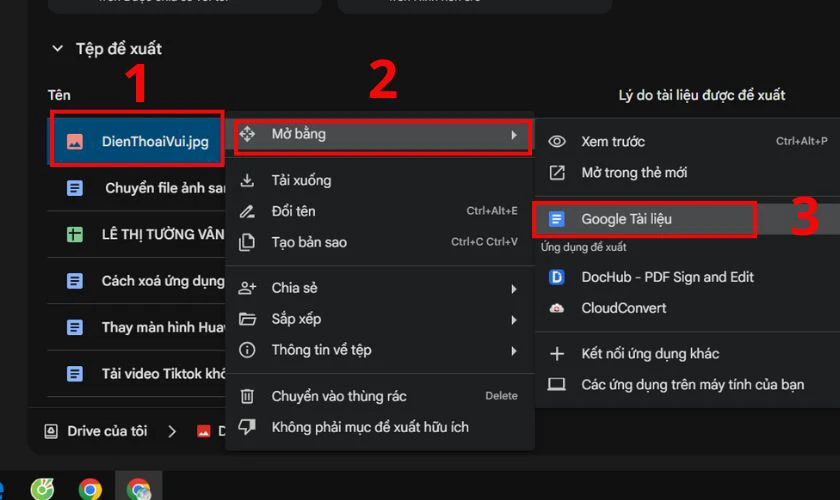
Task: Click the laptop icon for desktop apps
Action: pyautogui.click(x=557, y=384)
